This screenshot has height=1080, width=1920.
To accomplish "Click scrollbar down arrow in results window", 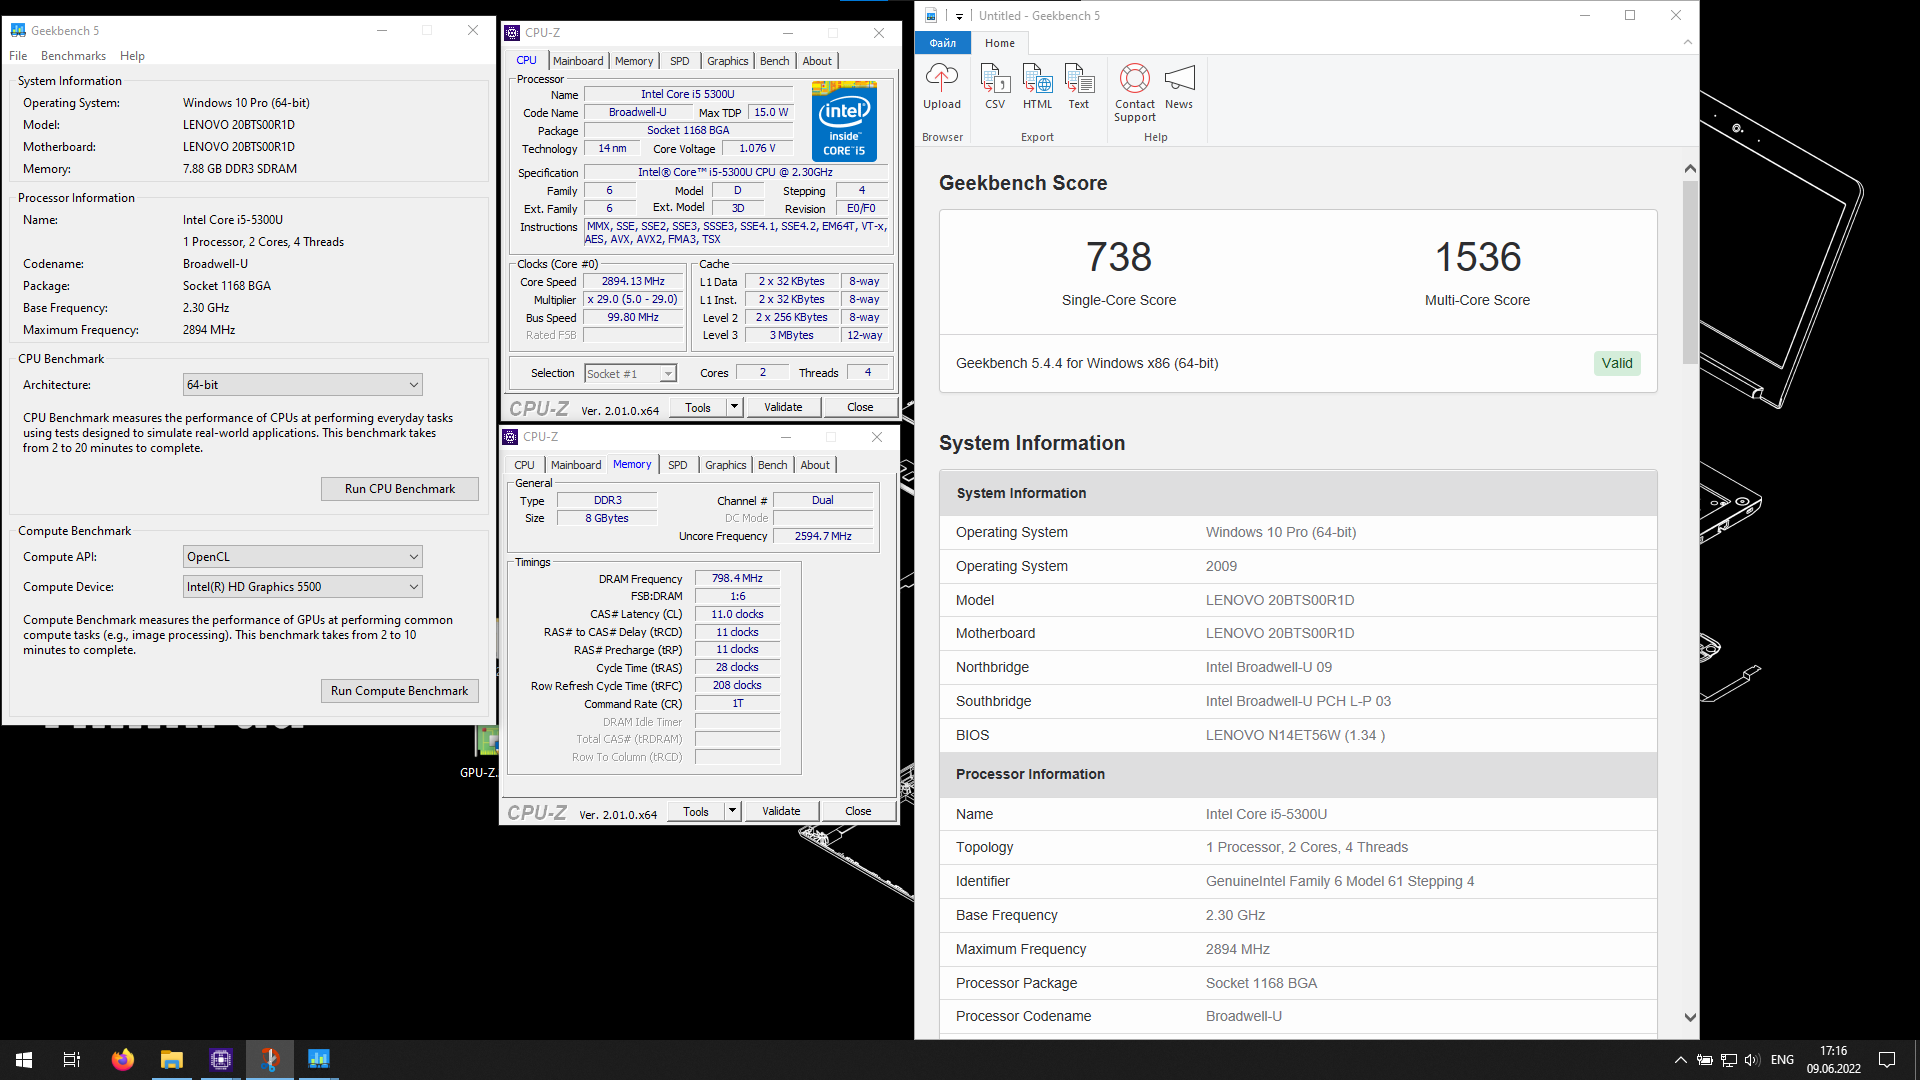I will [x=1690, y=1017].
